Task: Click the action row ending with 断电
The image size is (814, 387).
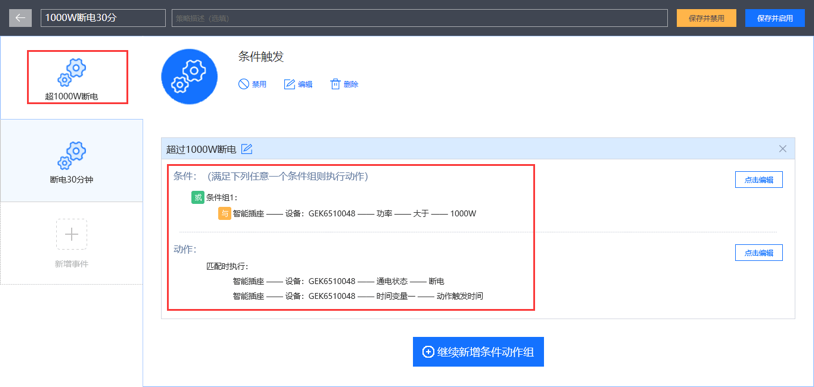Action: tap(338, 281)
